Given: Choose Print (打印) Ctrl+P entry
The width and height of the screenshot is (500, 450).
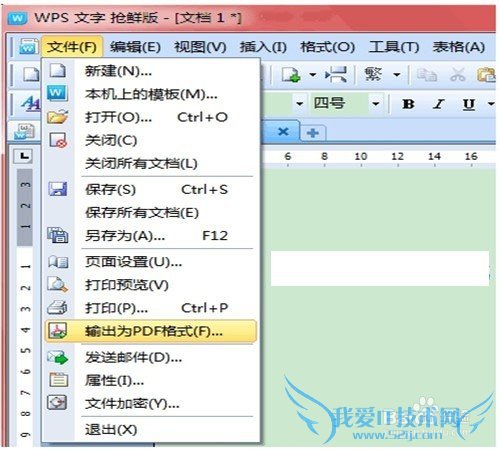Looking at the screenshot, I should [x=151, y=308].
